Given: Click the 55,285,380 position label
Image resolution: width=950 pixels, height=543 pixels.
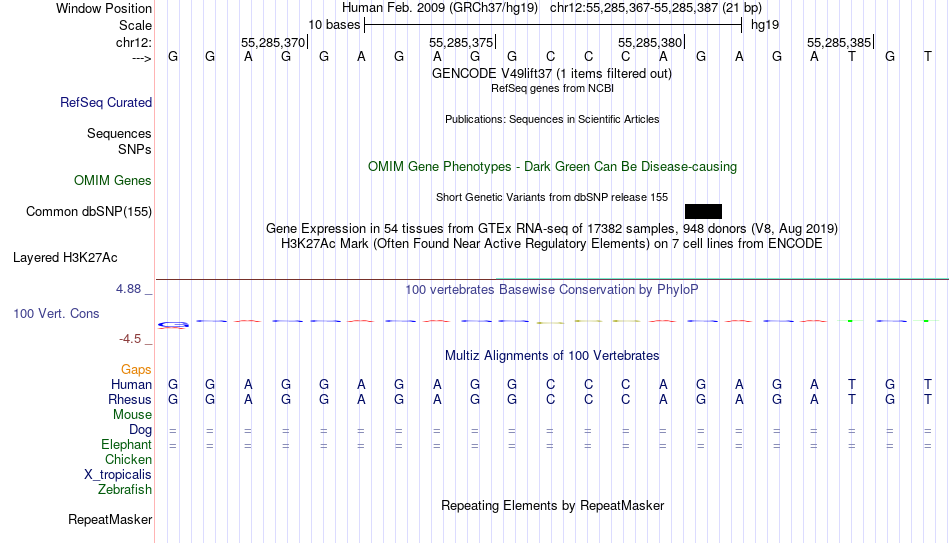Looking at the screenshot, I should point(651,42).
